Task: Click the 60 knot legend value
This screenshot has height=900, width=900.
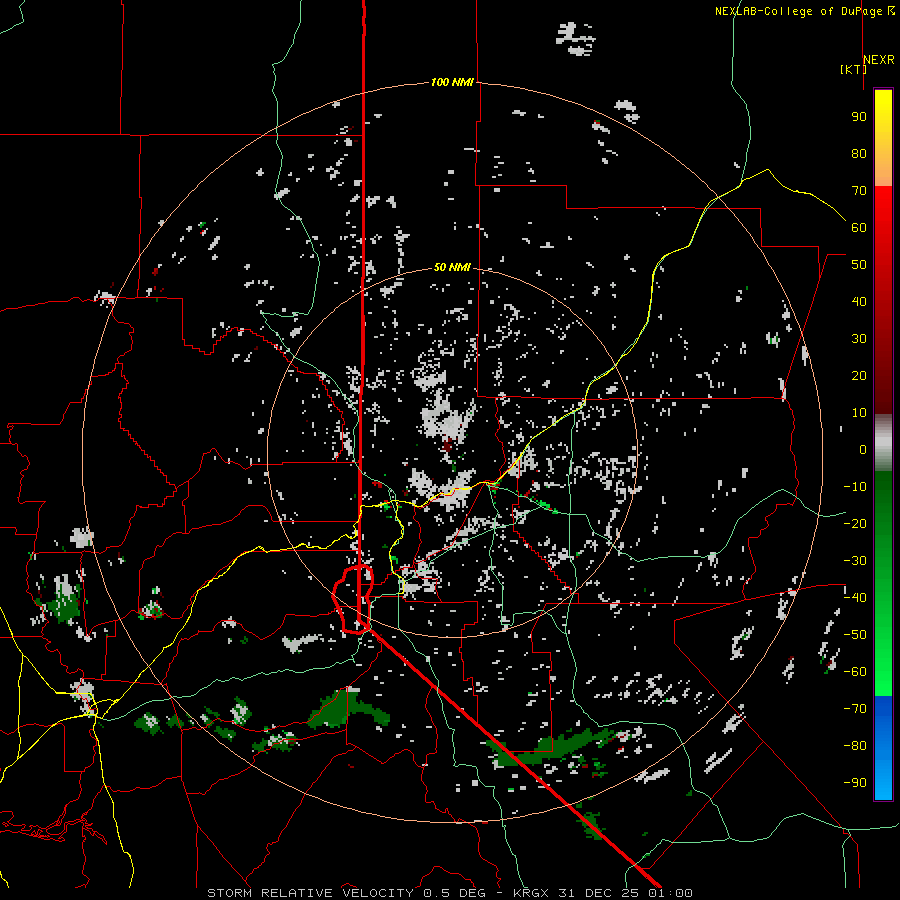Action: point(859,227)
